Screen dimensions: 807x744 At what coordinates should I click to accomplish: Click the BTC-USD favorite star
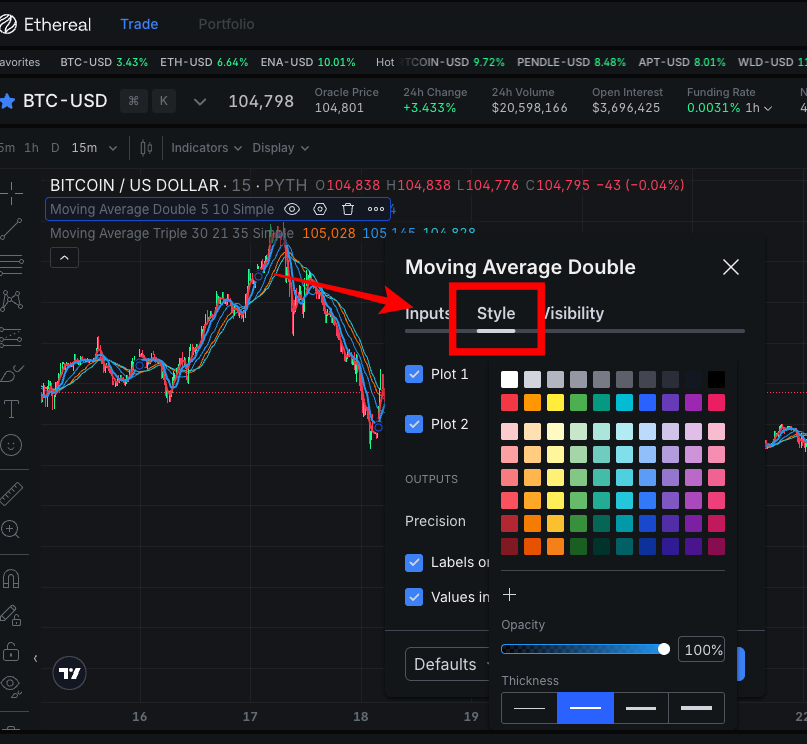(x=7, y=101)
